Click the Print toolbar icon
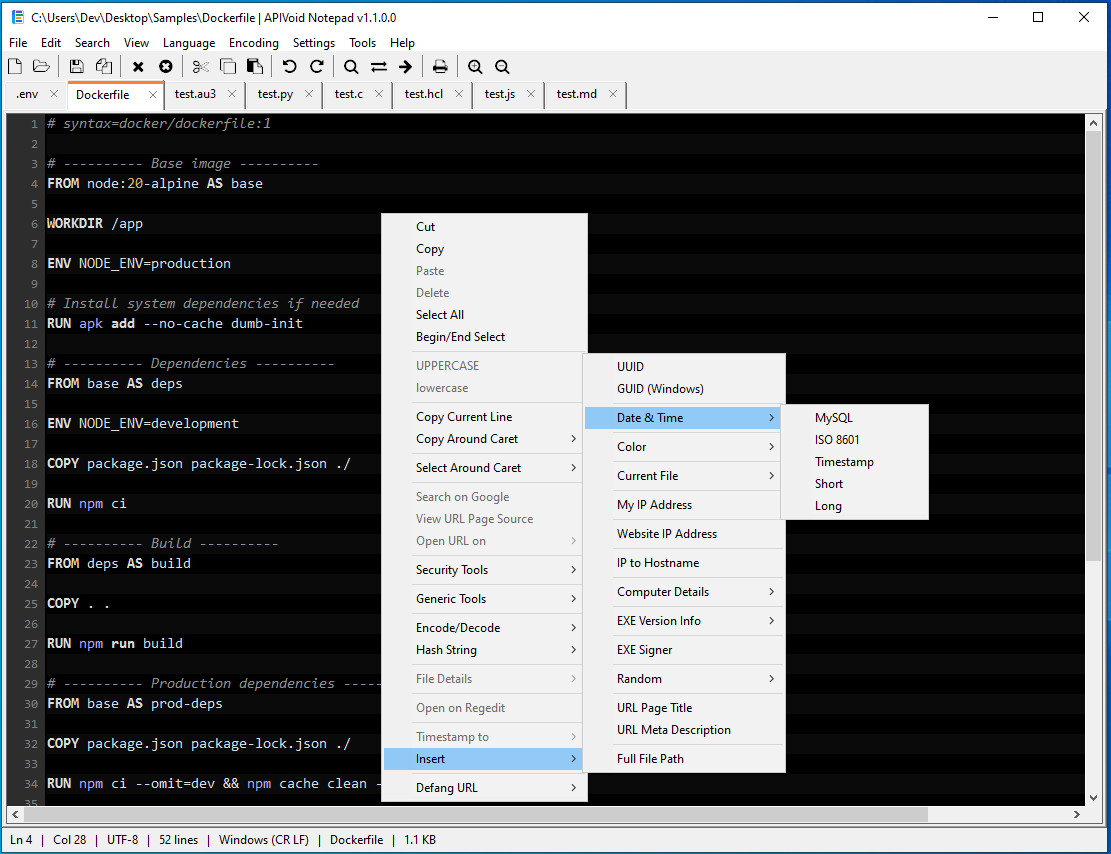The width and height of the screenshot is (1111, 854). (440, 67)
